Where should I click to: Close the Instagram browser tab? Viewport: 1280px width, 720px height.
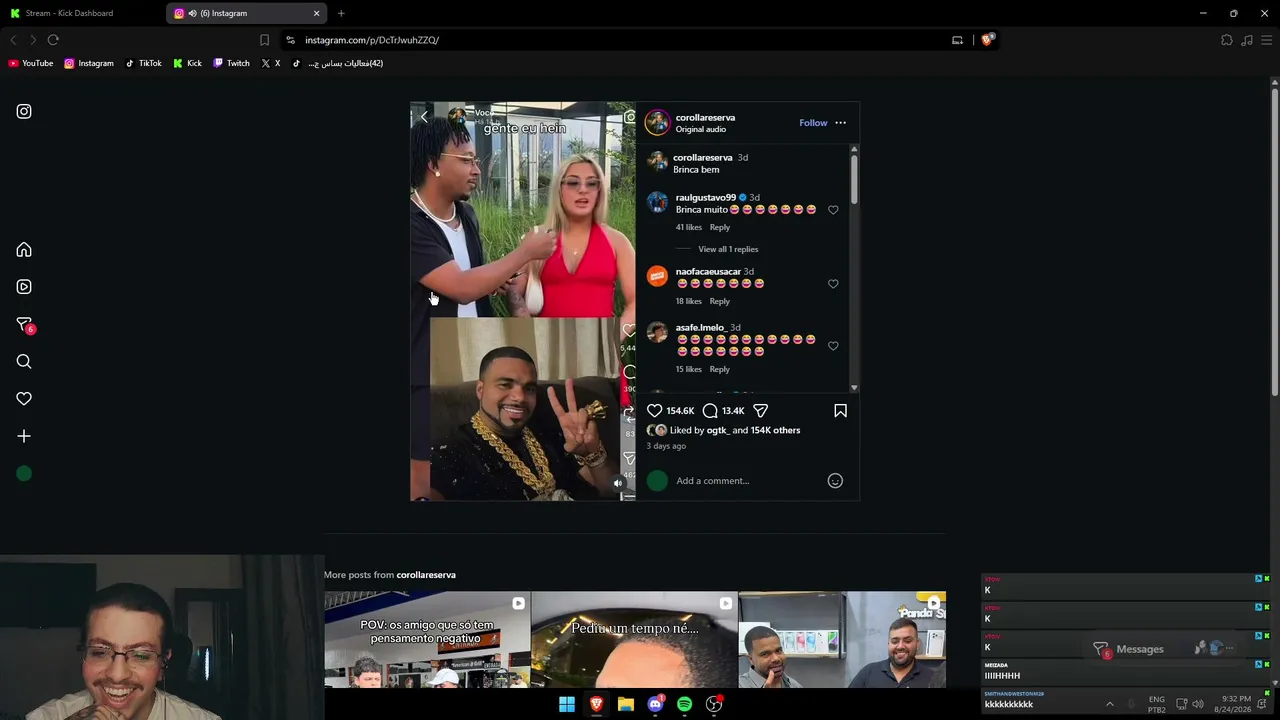tap(317, 13)
